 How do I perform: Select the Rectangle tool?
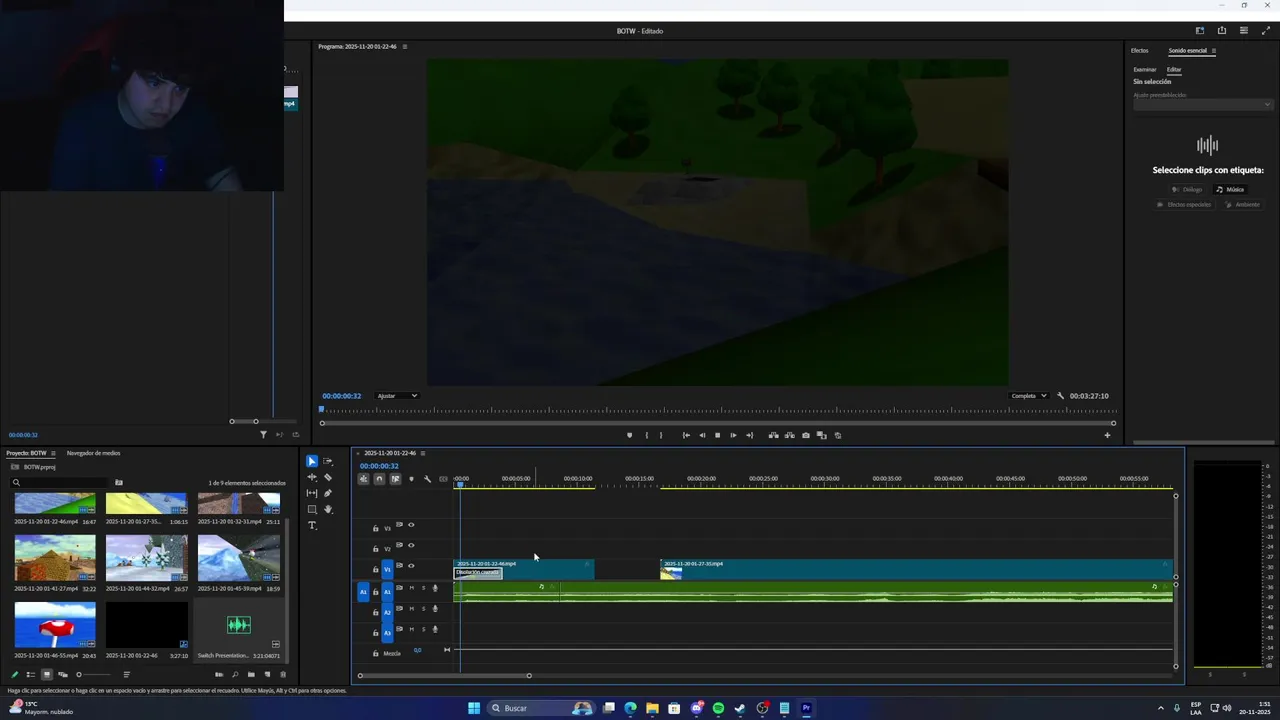(x=312, y=509)
